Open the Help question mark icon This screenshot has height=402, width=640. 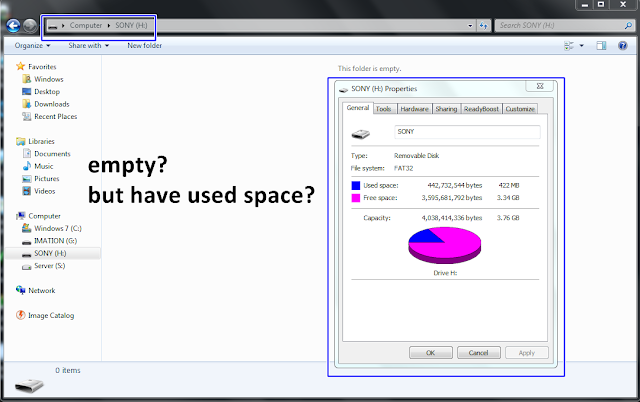coord(622,46)
